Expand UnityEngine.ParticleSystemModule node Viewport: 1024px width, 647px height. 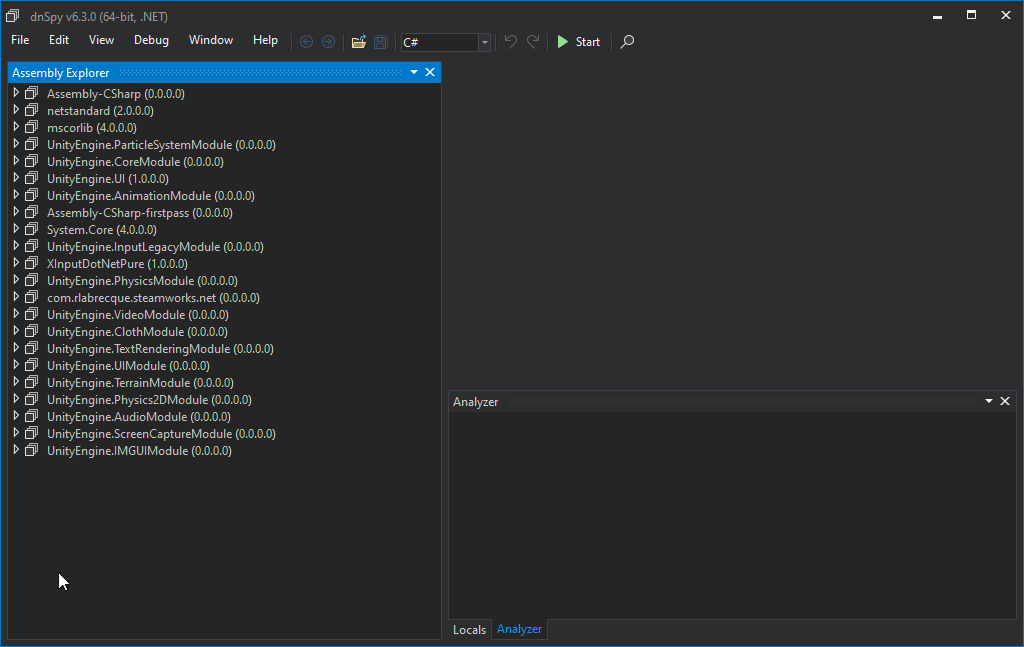click(x=16, y=144)
